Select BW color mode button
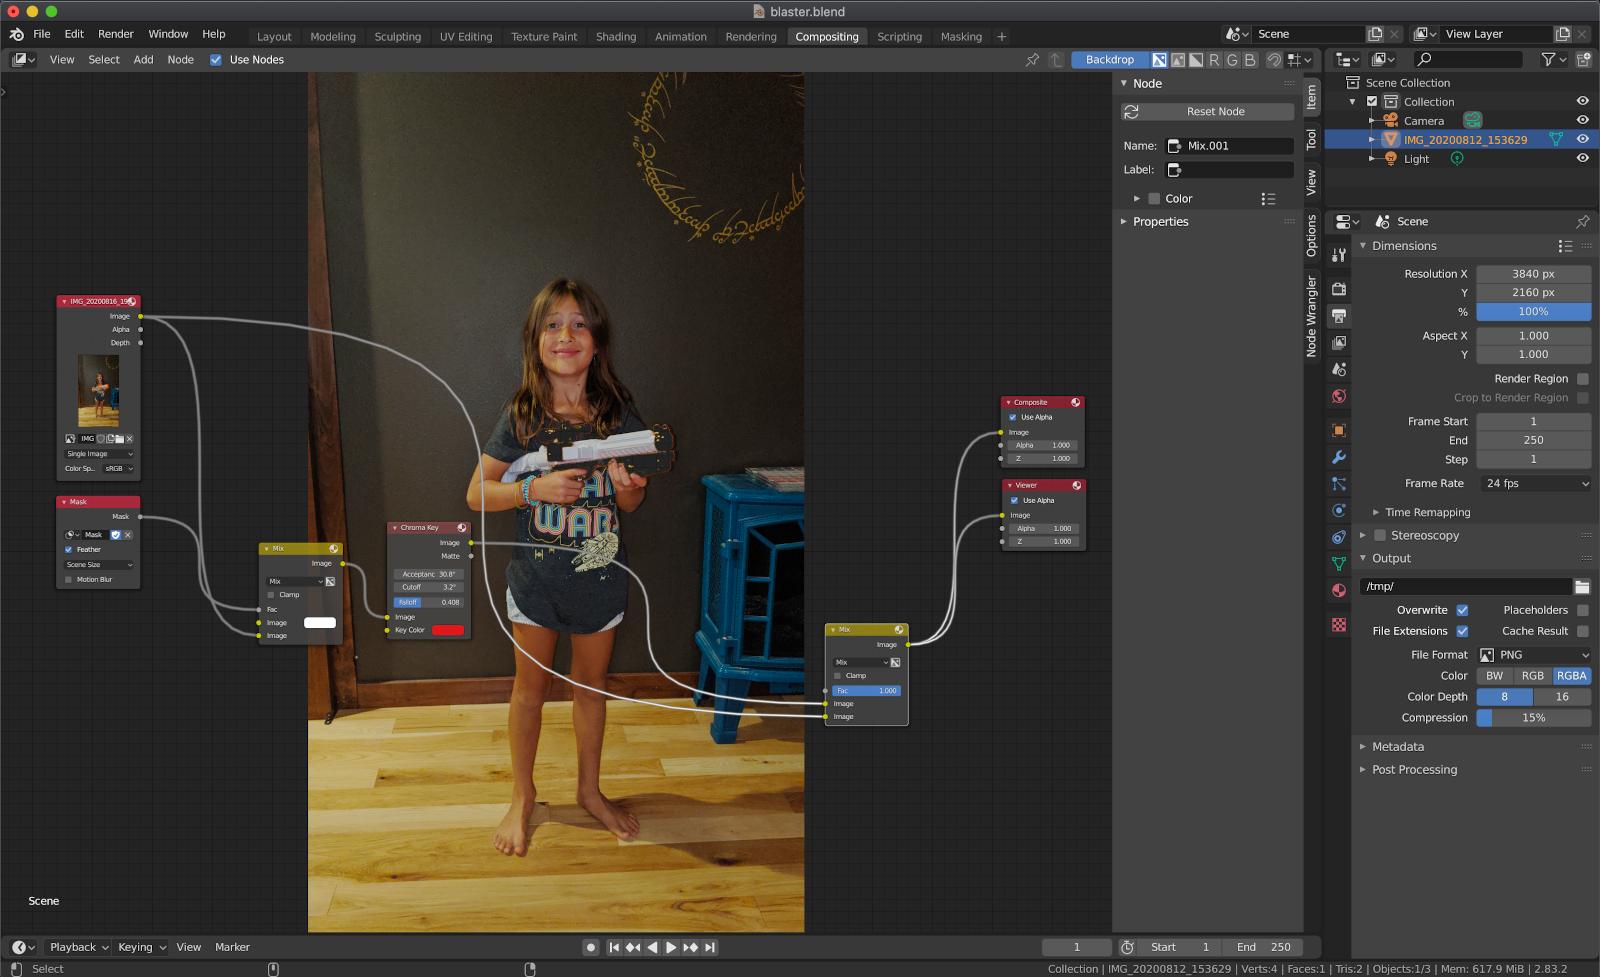 (x=1495, y=676)
